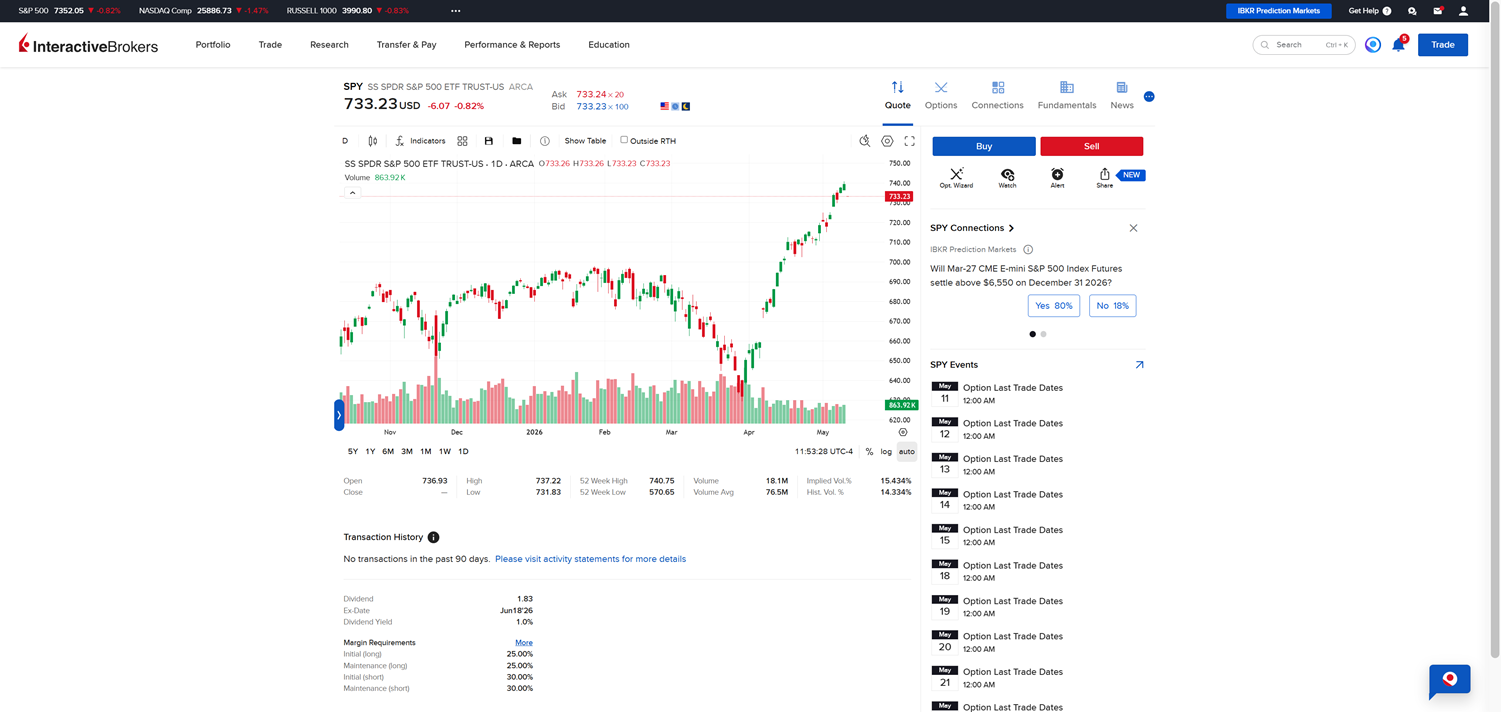
Task: Create a price alert using the Alert icon
Action: coord(1057,178)
